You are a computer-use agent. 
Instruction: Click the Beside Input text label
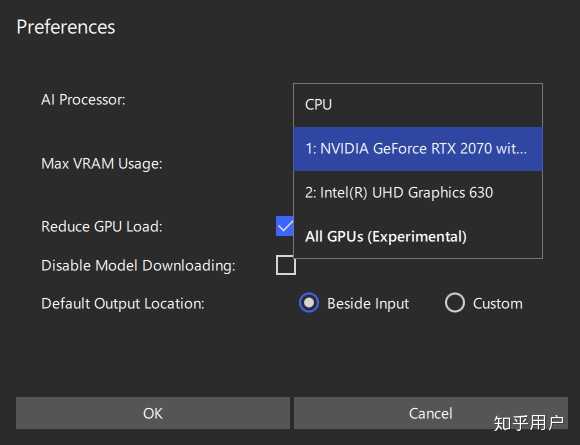(368, 304)
